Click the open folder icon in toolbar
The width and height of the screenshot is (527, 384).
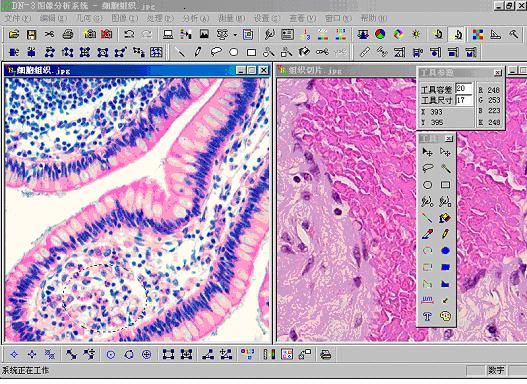click(14, 34)
